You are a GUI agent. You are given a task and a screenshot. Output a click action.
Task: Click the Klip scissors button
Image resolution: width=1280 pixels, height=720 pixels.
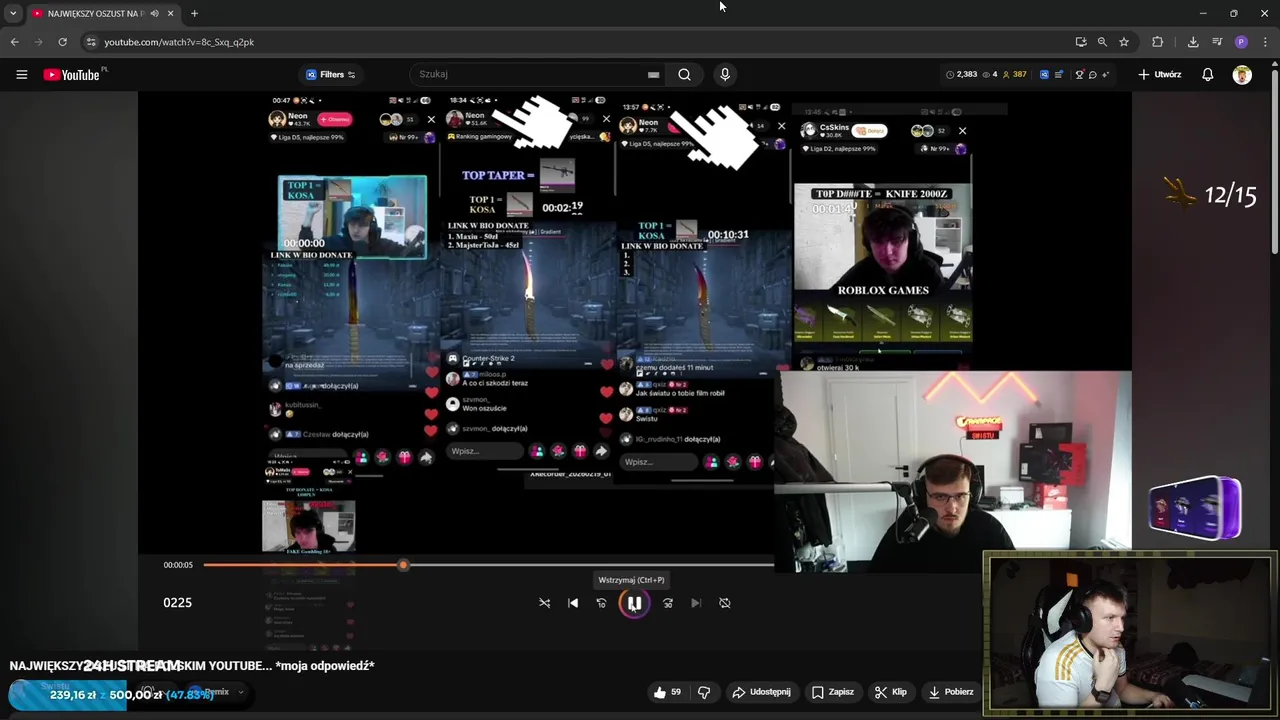890,692
